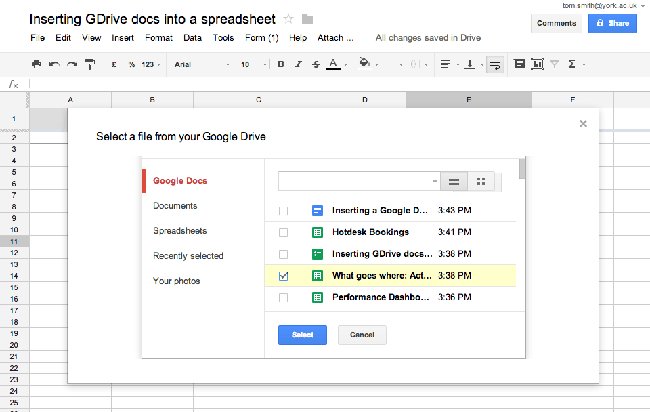Format as currency with the £ button
650x412 pixels.
click(x=114, y=64)
